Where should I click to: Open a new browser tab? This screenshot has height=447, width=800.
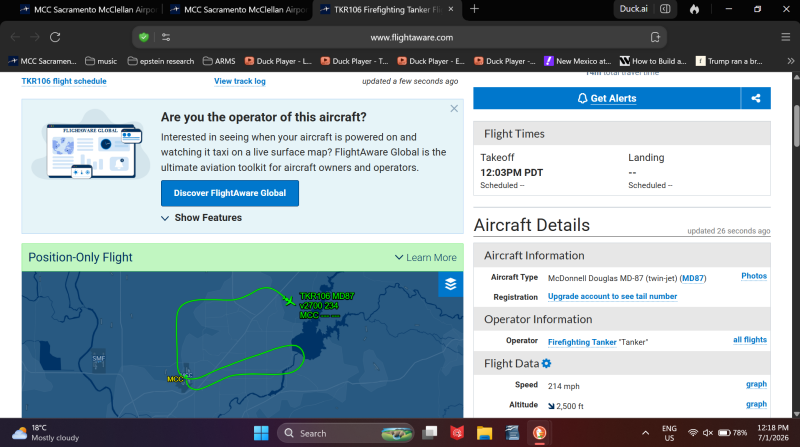474,9
